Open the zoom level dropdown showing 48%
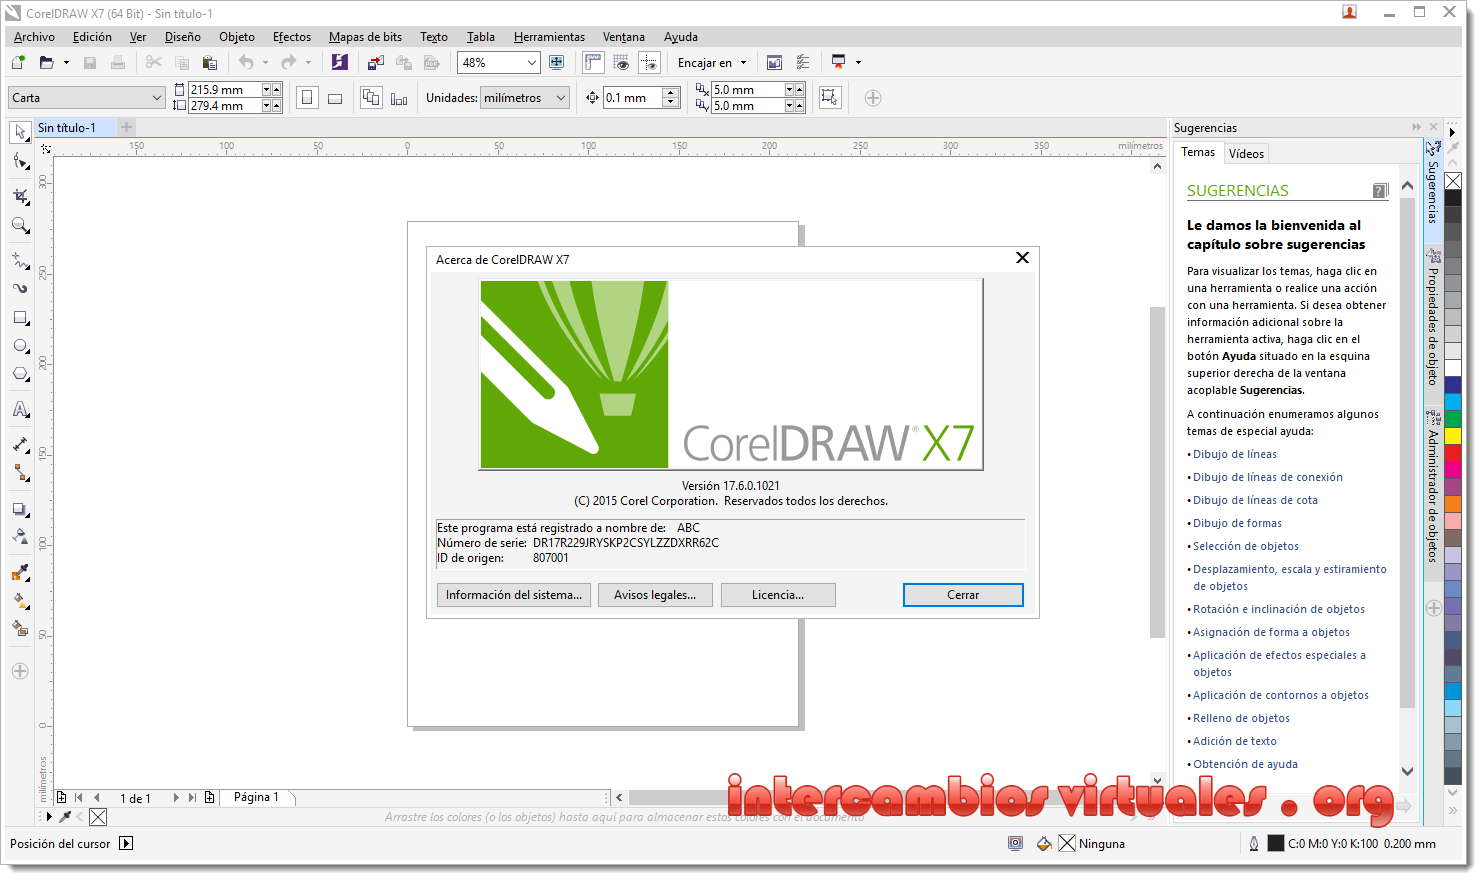The height and width of the screenshot is (880, 1482). click(x=531, y=62)
